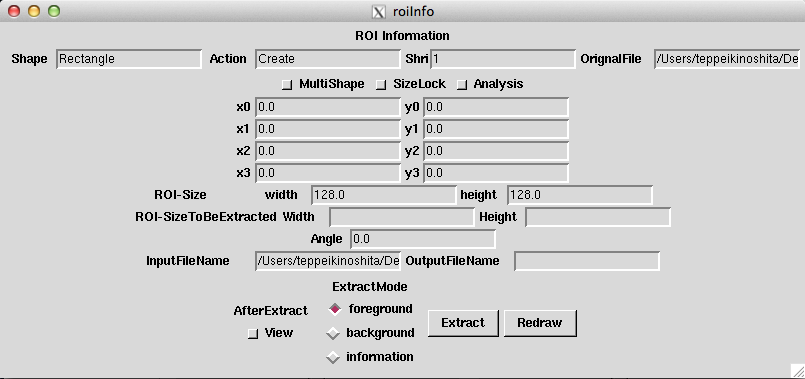Click the Shrink value field

[x=503, y=59]
